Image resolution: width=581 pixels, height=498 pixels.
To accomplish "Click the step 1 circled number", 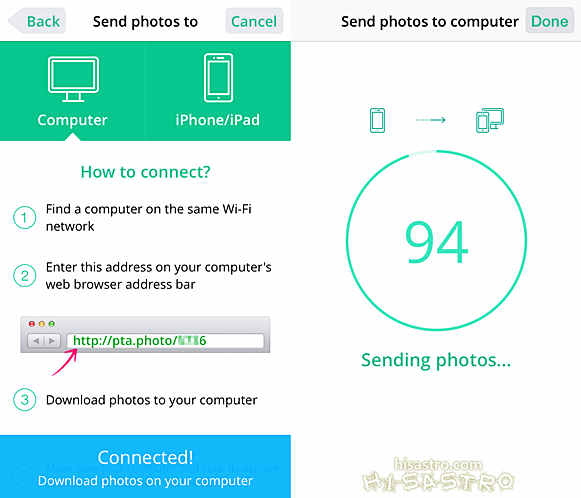I will (x=24, y=218).
